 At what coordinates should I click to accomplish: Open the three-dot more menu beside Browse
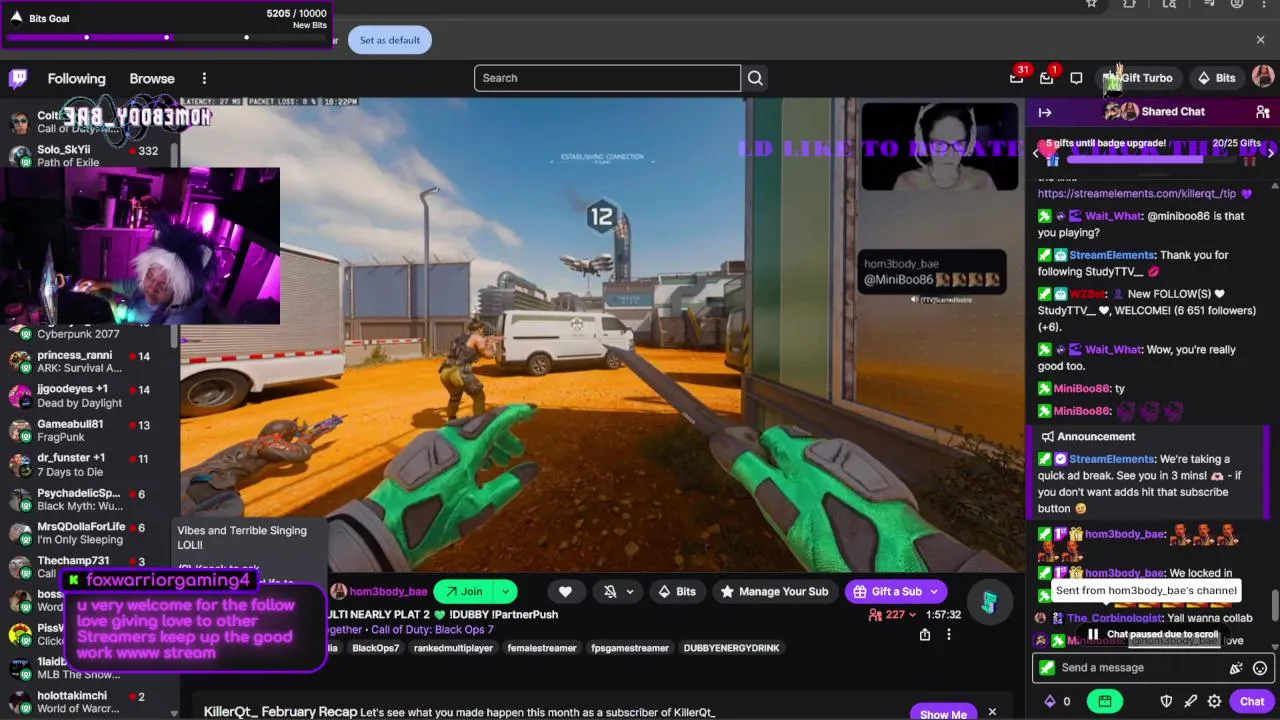(x=204, y=78)
